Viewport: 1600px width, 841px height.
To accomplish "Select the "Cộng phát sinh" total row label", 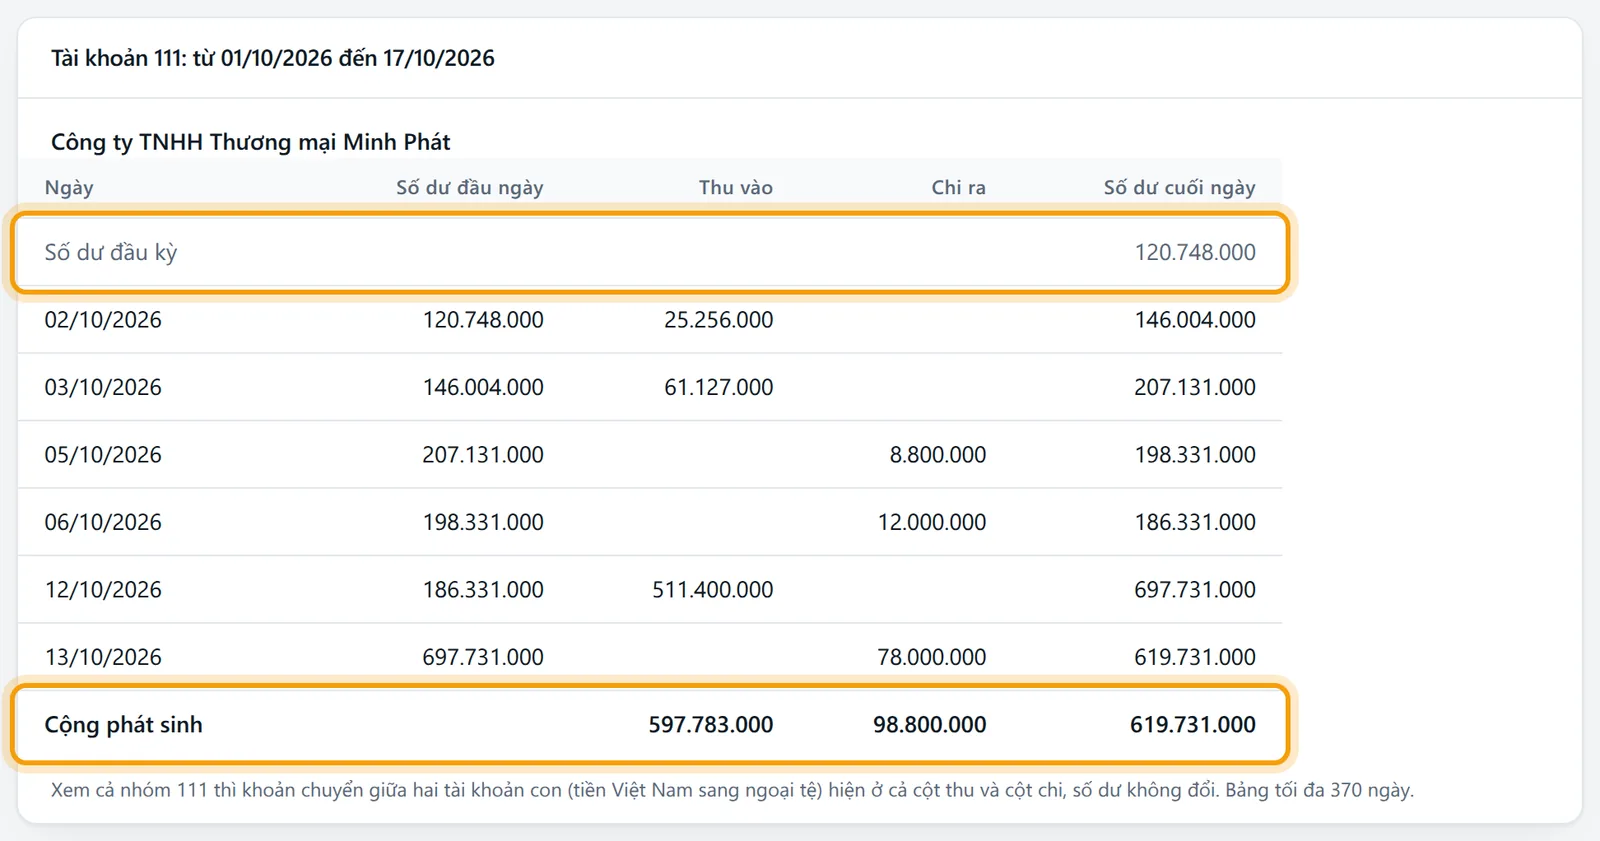I will coord(124,725).
